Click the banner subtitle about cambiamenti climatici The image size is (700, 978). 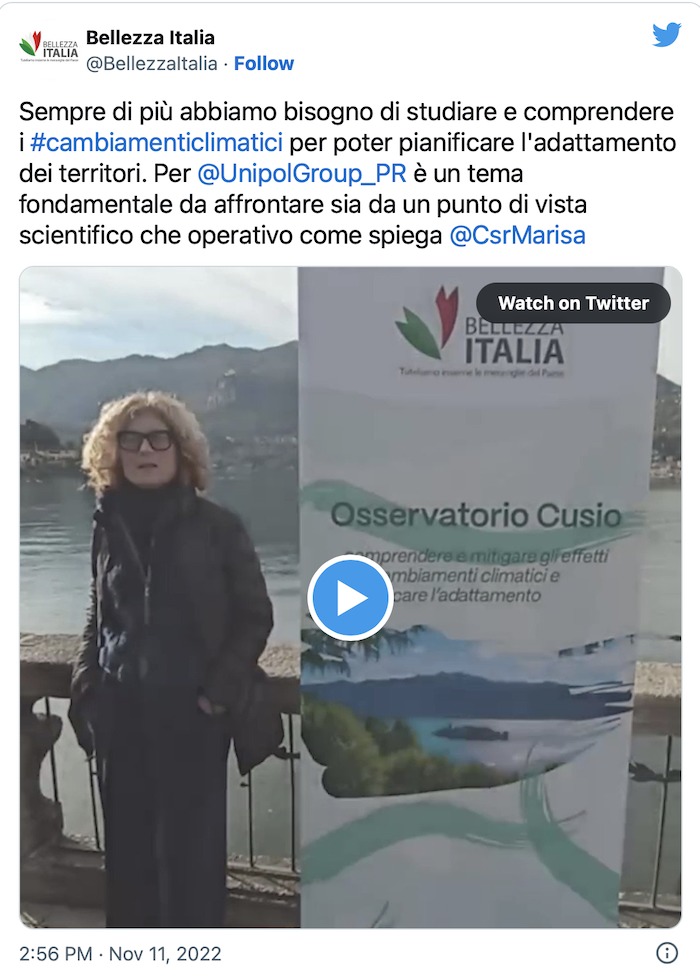click(x=477, y=574)
